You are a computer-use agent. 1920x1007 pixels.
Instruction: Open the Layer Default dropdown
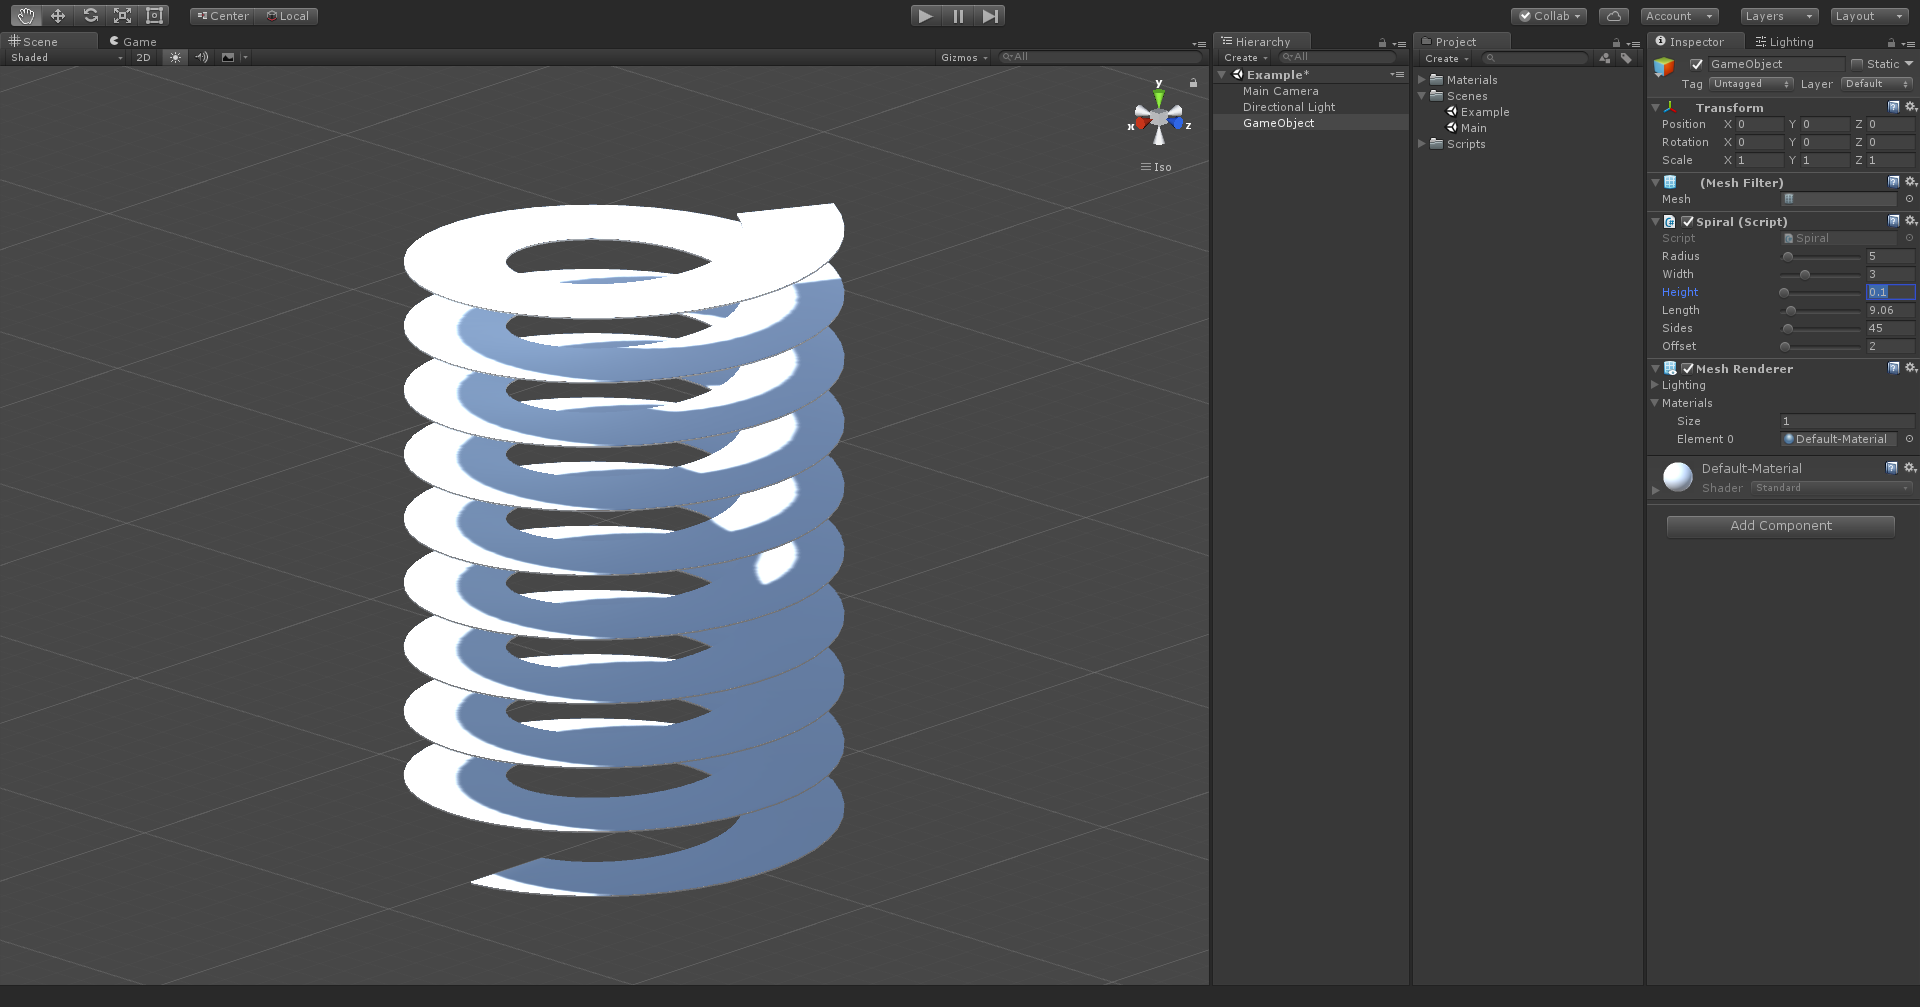coord(1877,84)
